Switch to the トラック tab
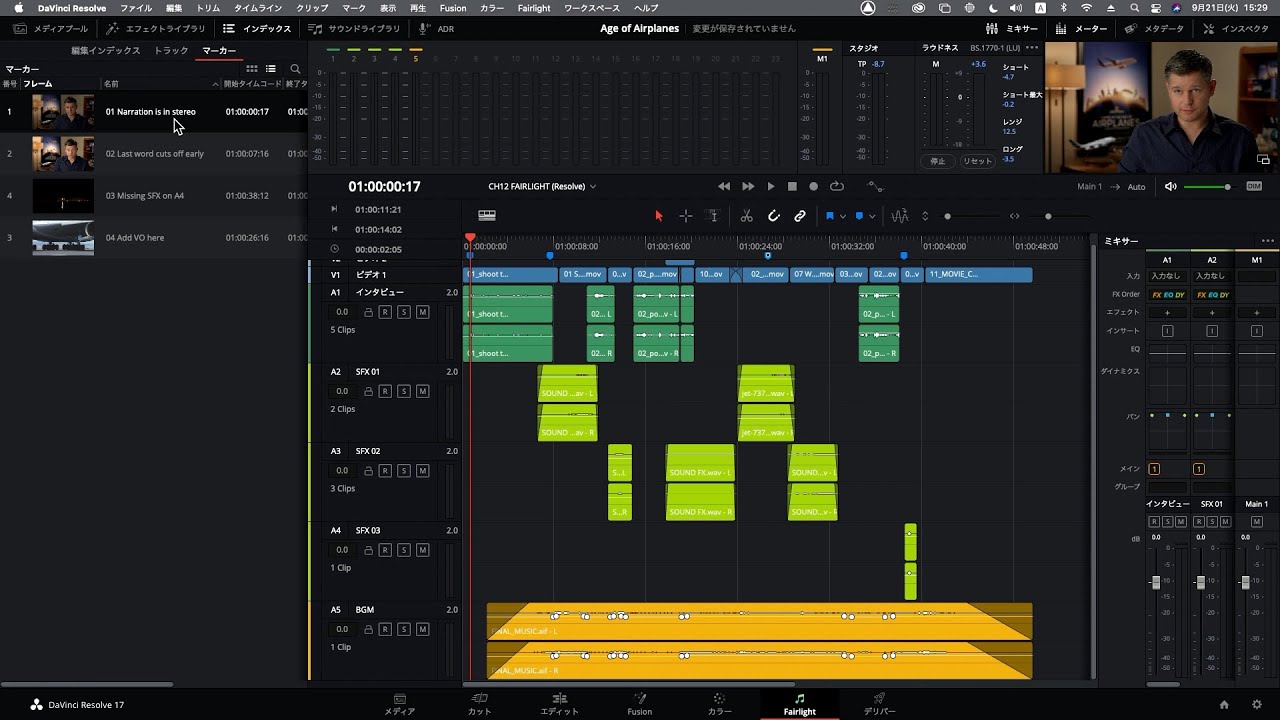The image size is (1280, 720). tap(170, 49)
